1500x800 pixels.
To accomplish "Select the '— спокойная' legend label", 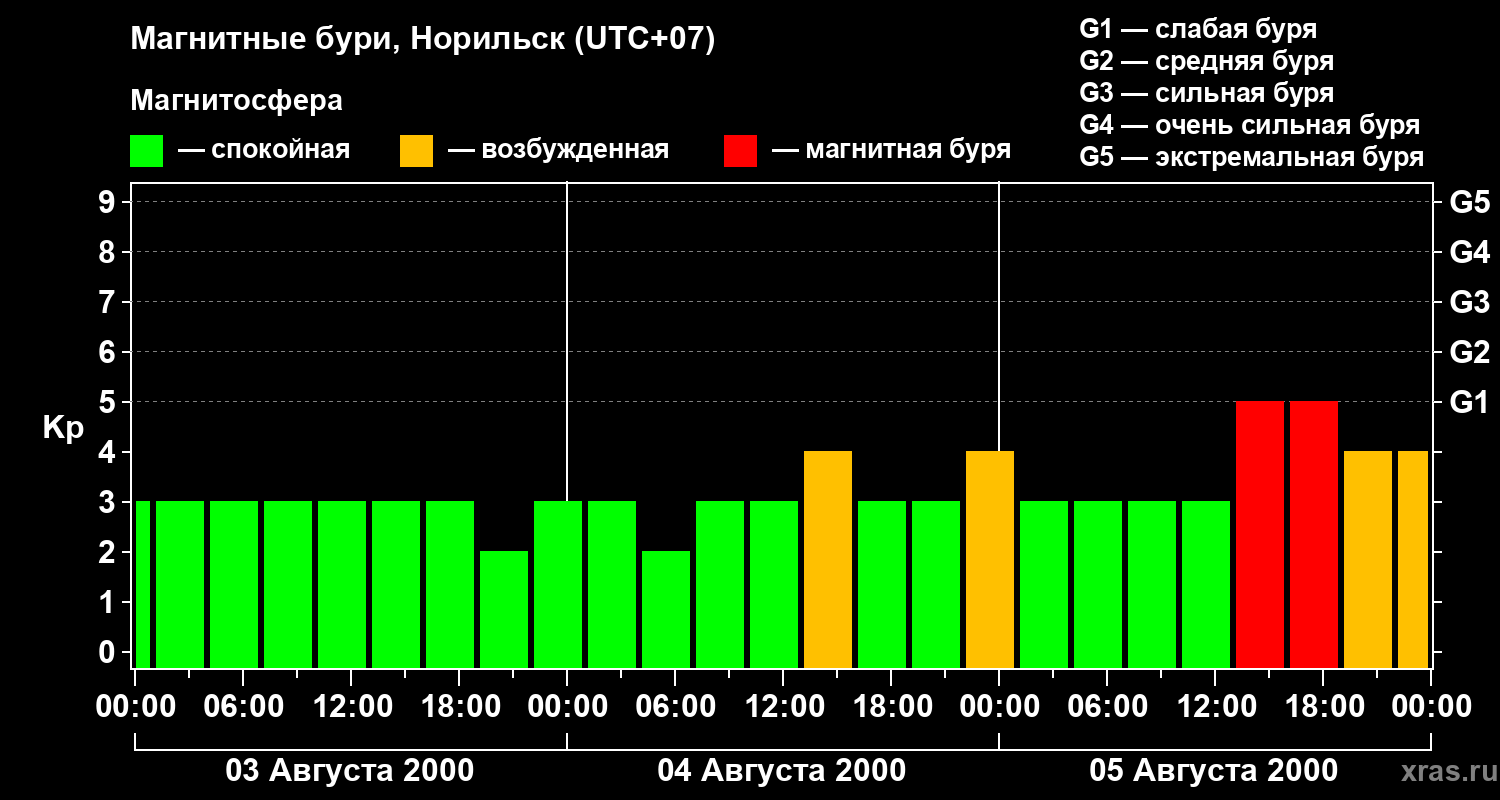I will coord(264,150).
